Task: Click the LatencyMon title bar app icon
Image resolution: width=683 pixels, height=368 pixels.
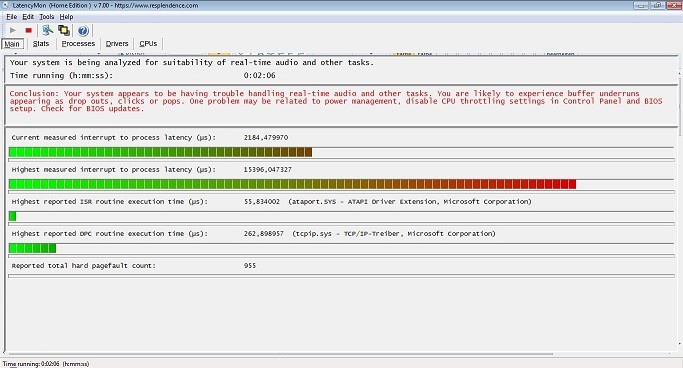Action: click(x=5, y=5)
